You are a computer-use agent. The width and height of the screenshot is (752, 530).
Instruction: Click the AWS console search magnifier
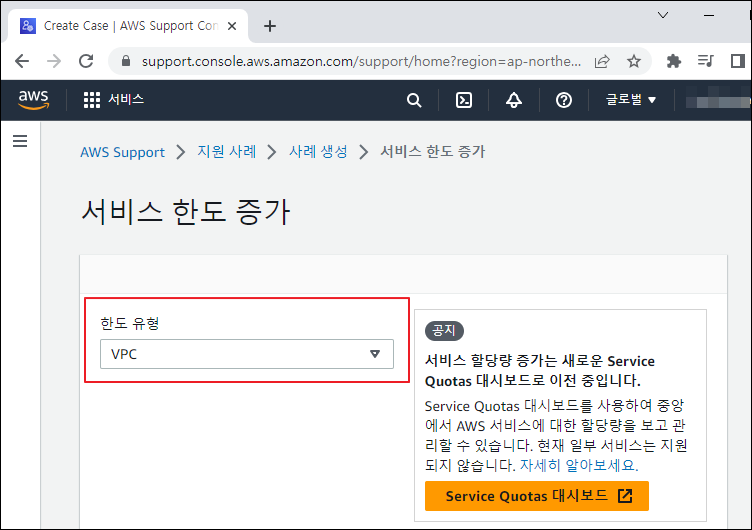click(x=414, y=100)
